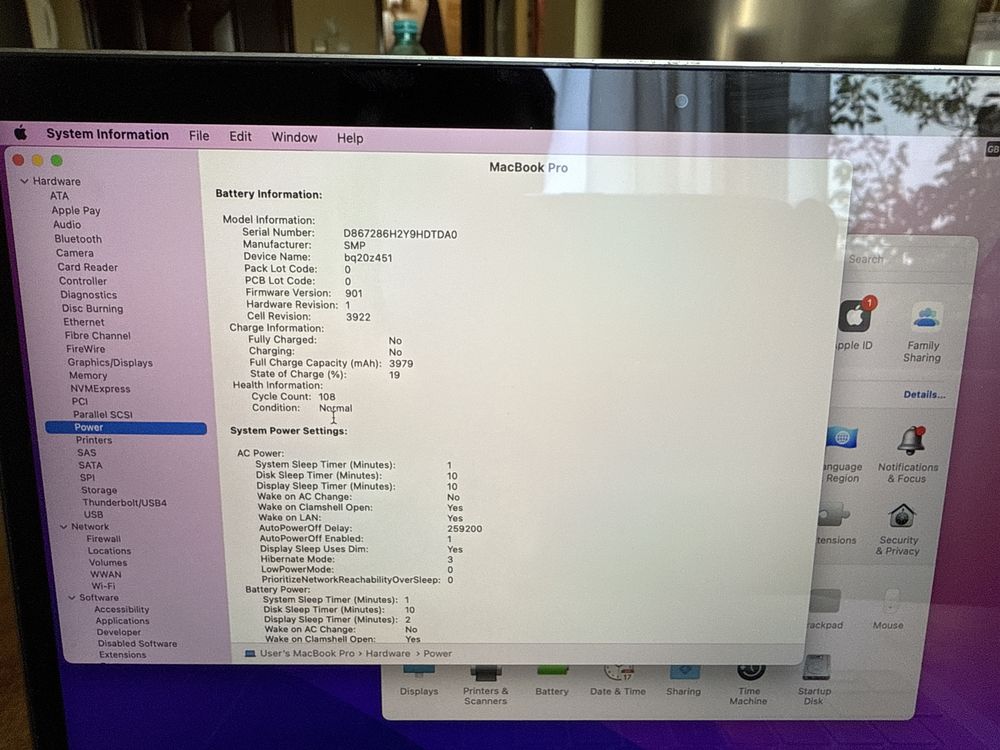Image resolution: width=1000 pixels, height=750 pixels.
Task: Open the Window menu
Action: (x=294, y=137)
